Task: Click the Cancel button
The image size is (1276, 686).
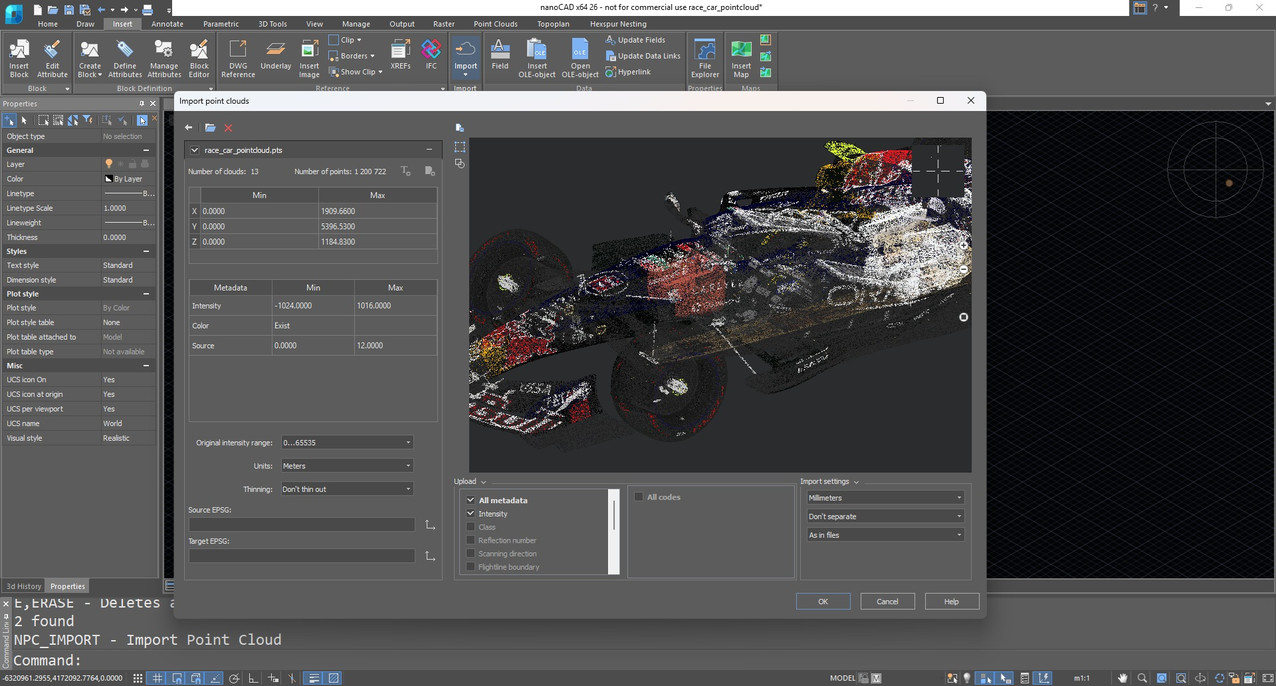Action: pos(887,601)
